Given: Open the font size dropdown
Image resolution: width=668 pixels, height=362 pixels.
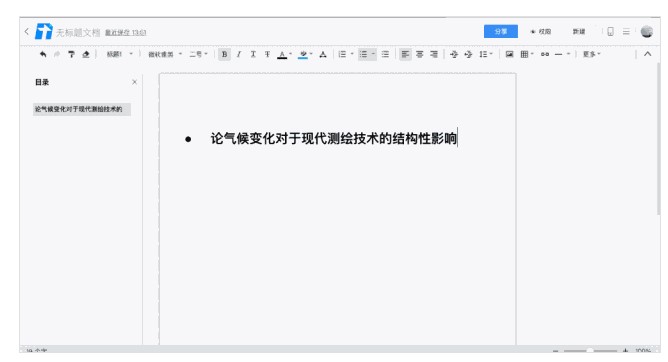Looking at the screenshot, I should point(198,54).
